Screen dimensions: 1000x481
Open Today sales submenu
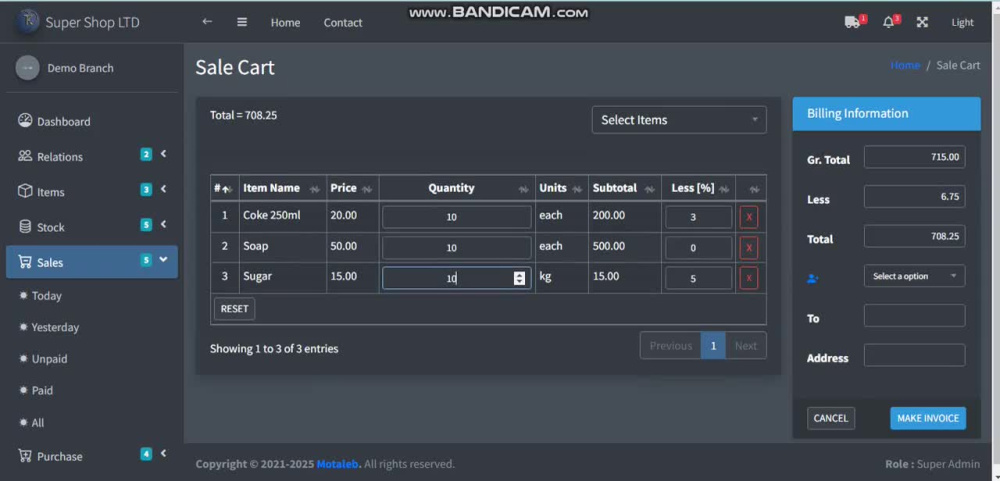(47, 295)
